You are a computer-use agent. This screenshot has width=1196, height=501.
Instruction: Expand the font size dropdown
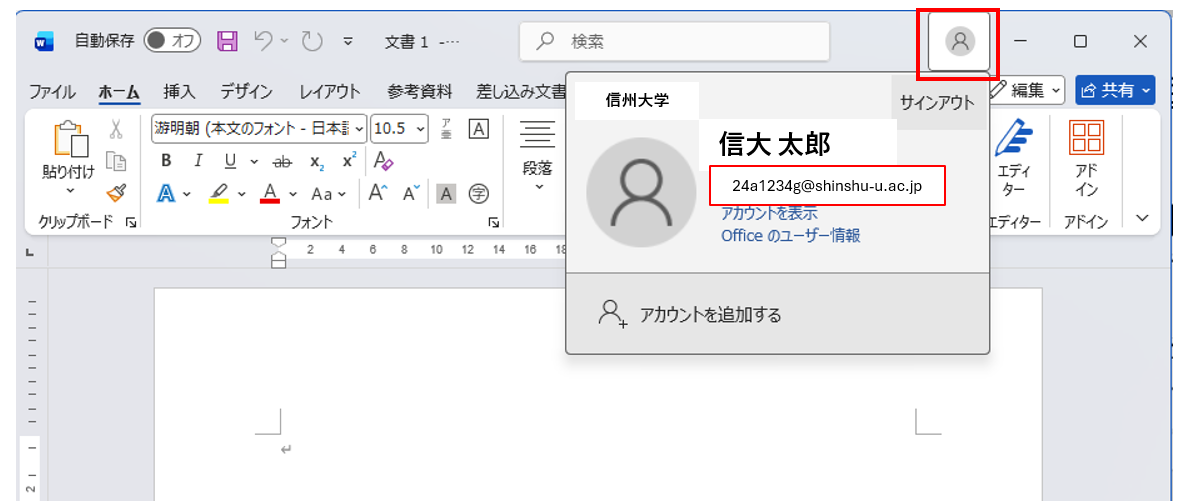pyautogui.click(x=420, y=129)
